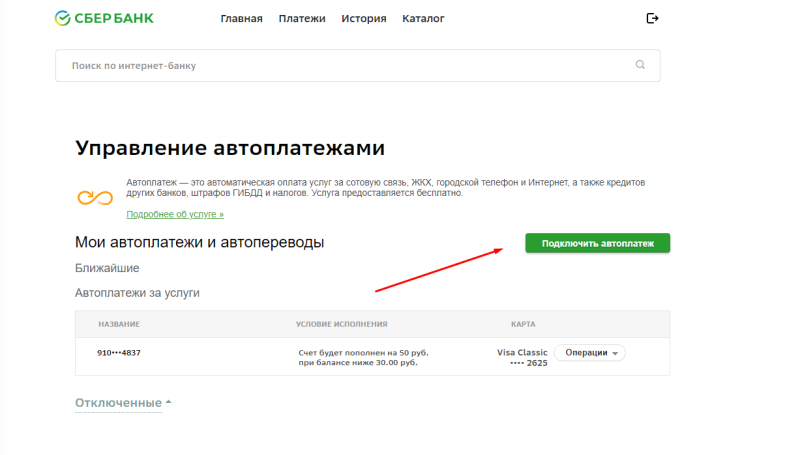Image resolution: width=800 pixels, height=455 pixels.
Task: Click the Счет будет пополнен condition text
Action: click(363, 358)
